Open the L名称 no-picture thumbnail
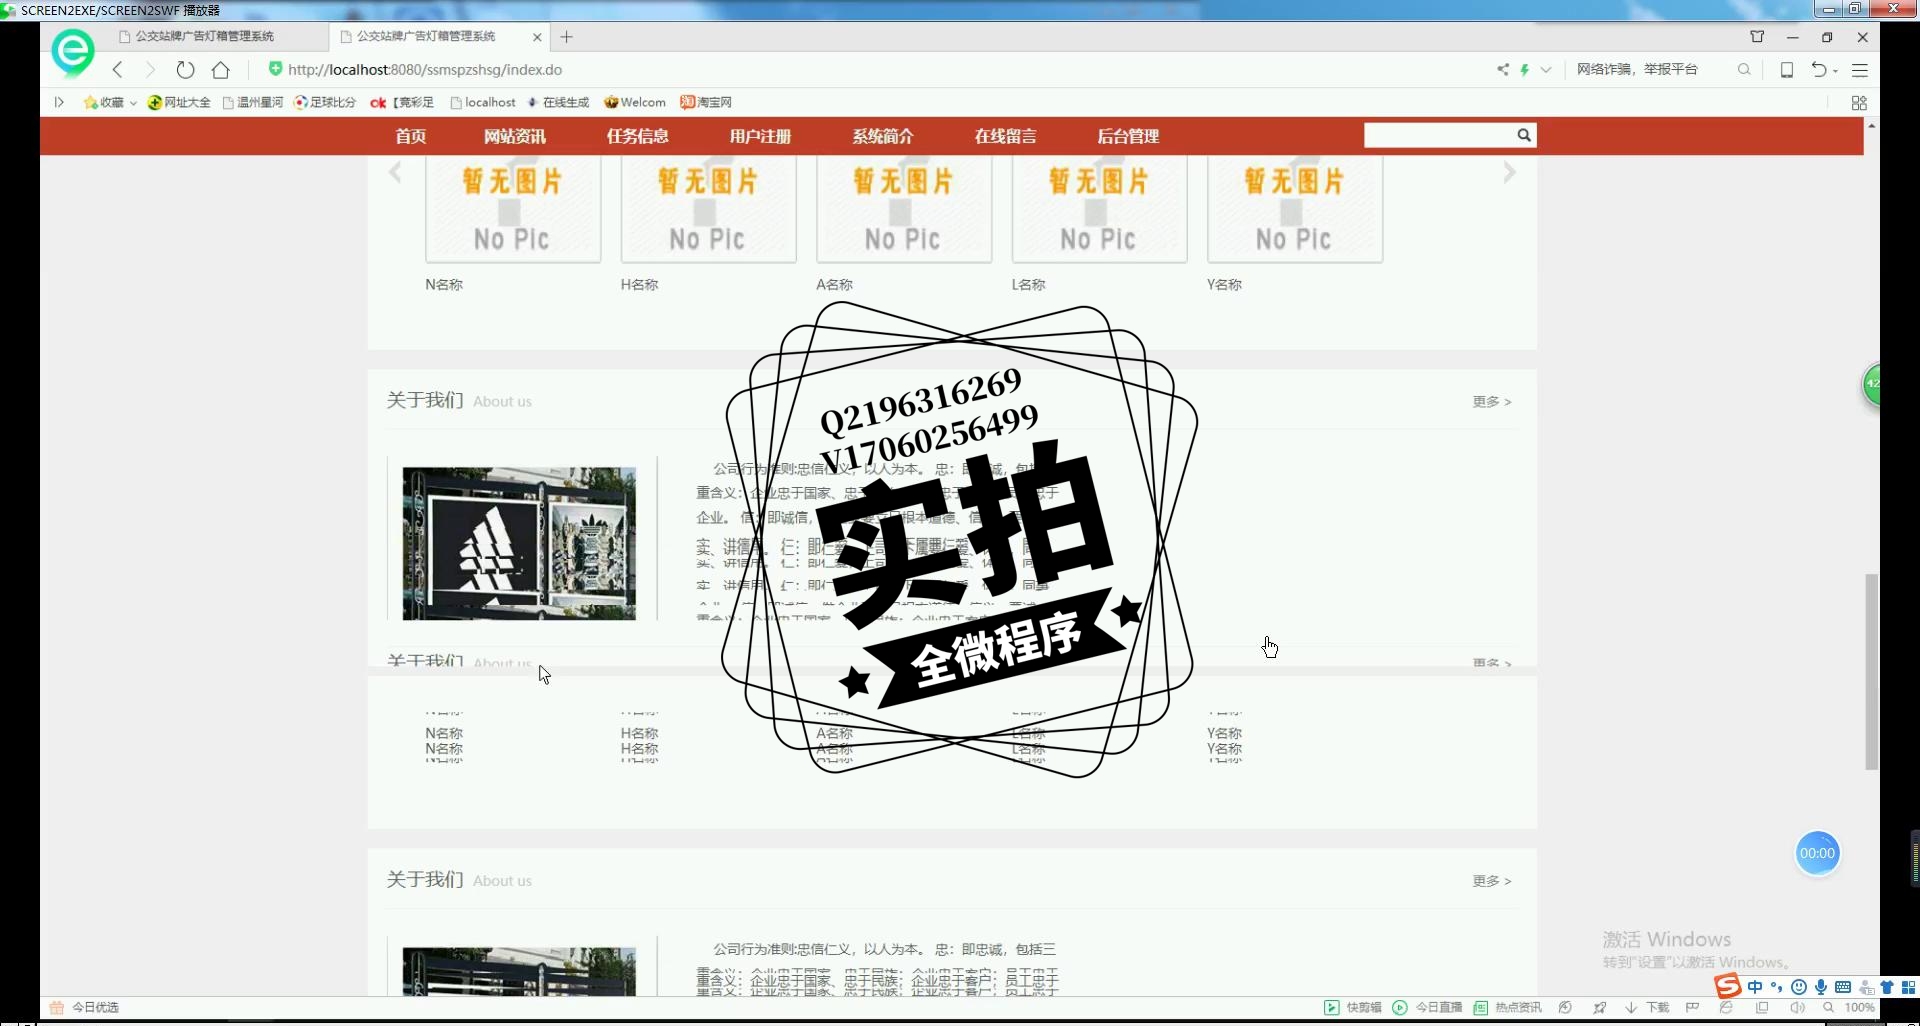The height and width of the screenshot is (1026, 1920). (x=1099, y=209)
